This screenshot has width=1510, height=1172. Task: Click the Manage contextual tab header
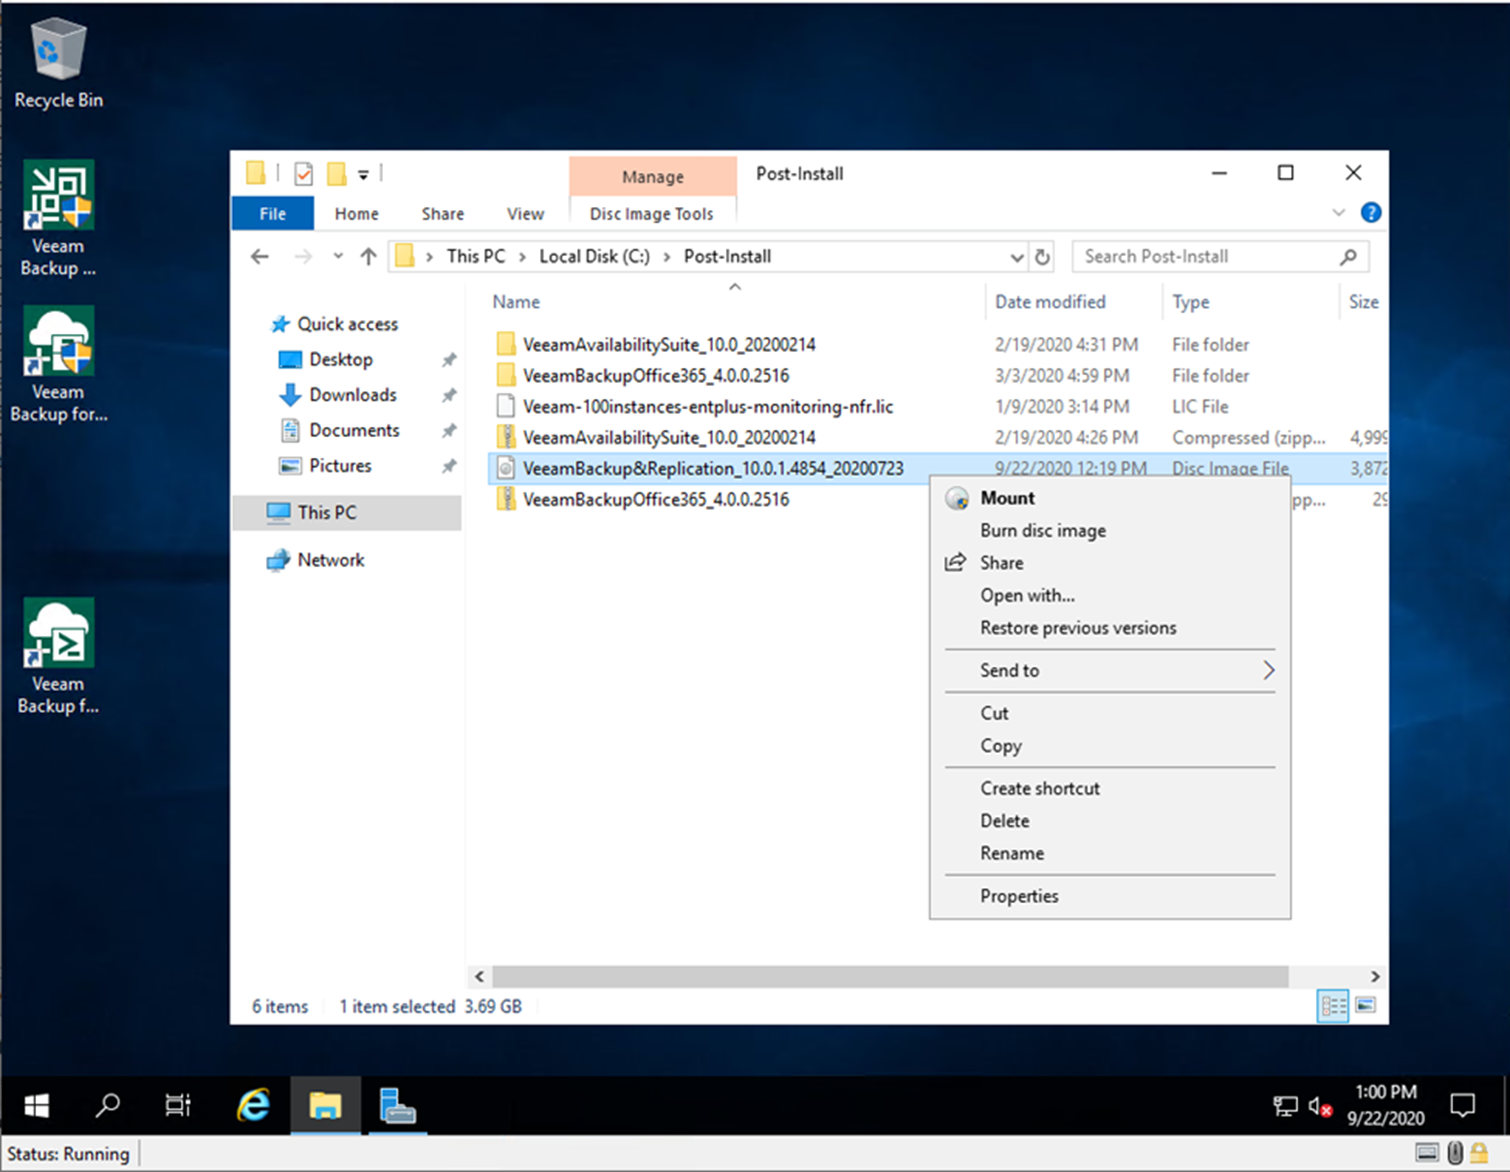[653, 176]
